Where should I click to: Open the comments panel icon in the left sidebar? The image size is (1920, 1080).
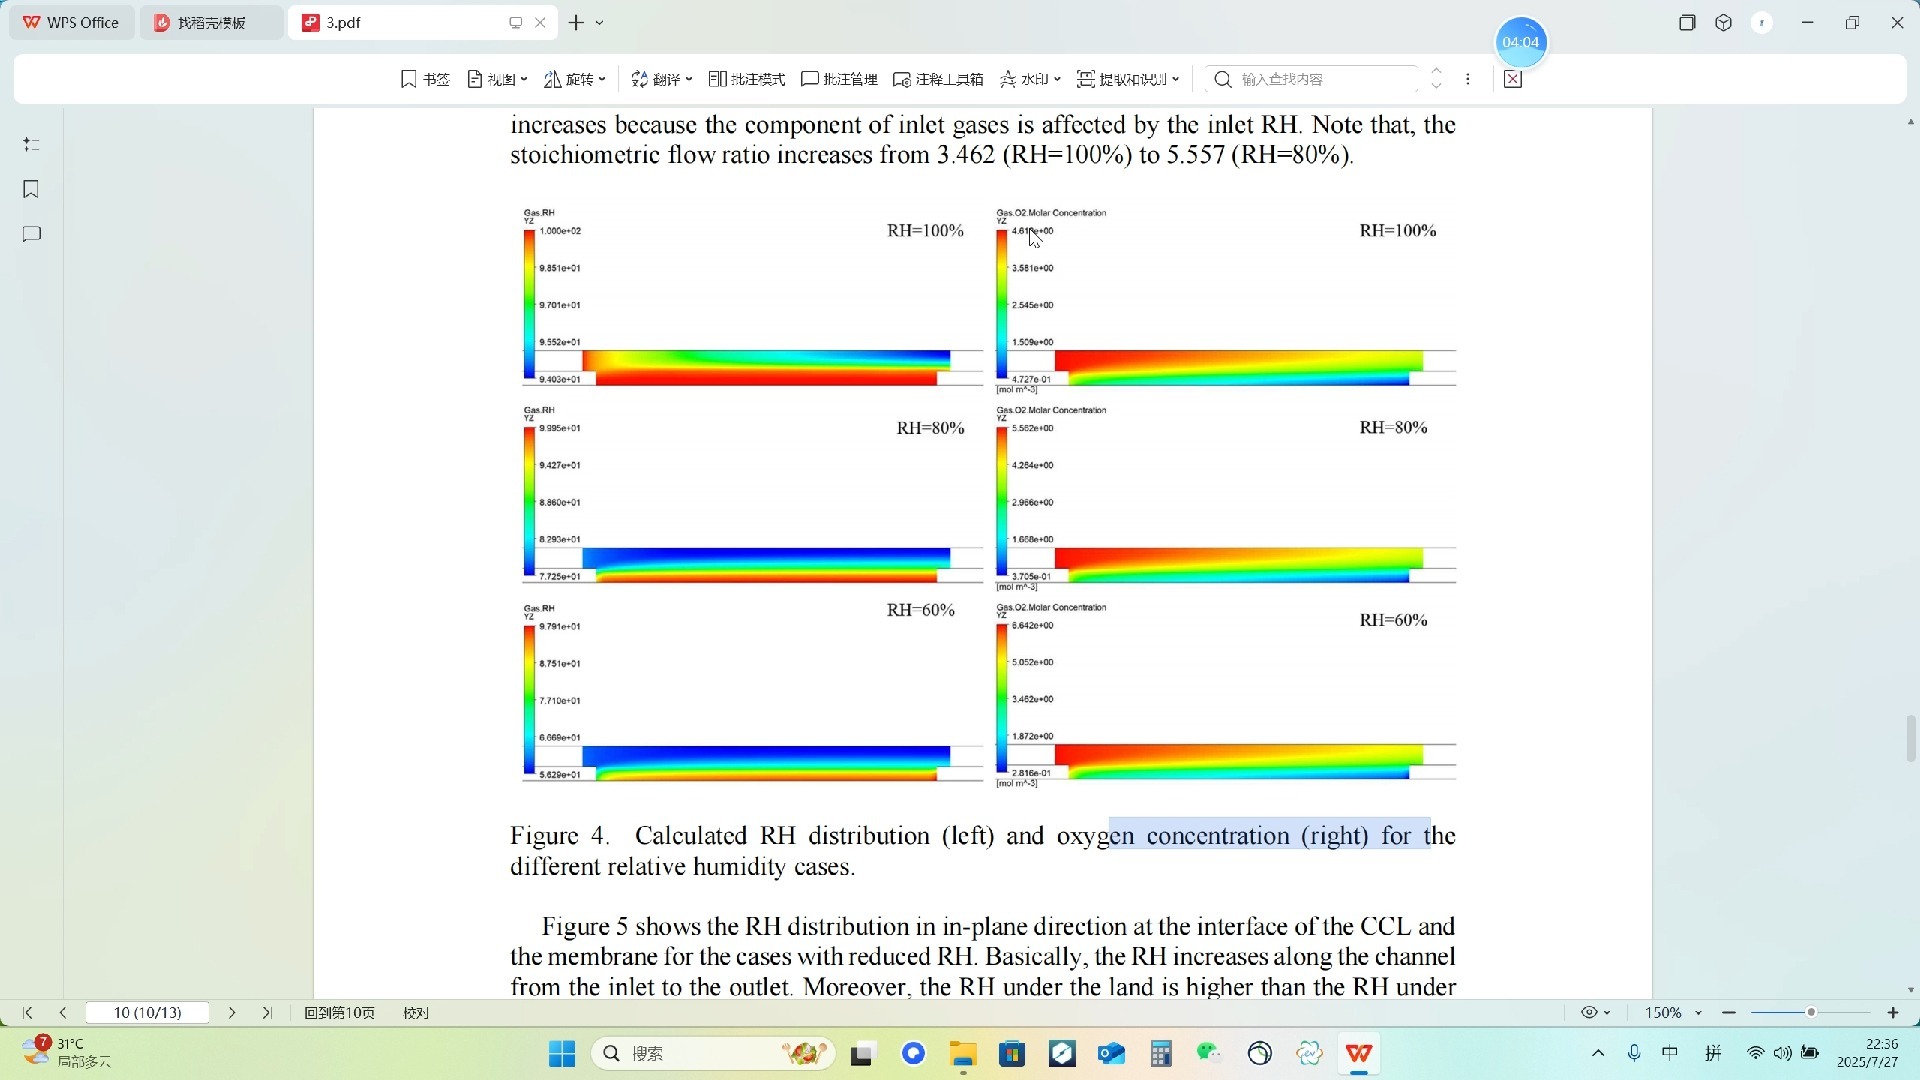tap(31, 234)
